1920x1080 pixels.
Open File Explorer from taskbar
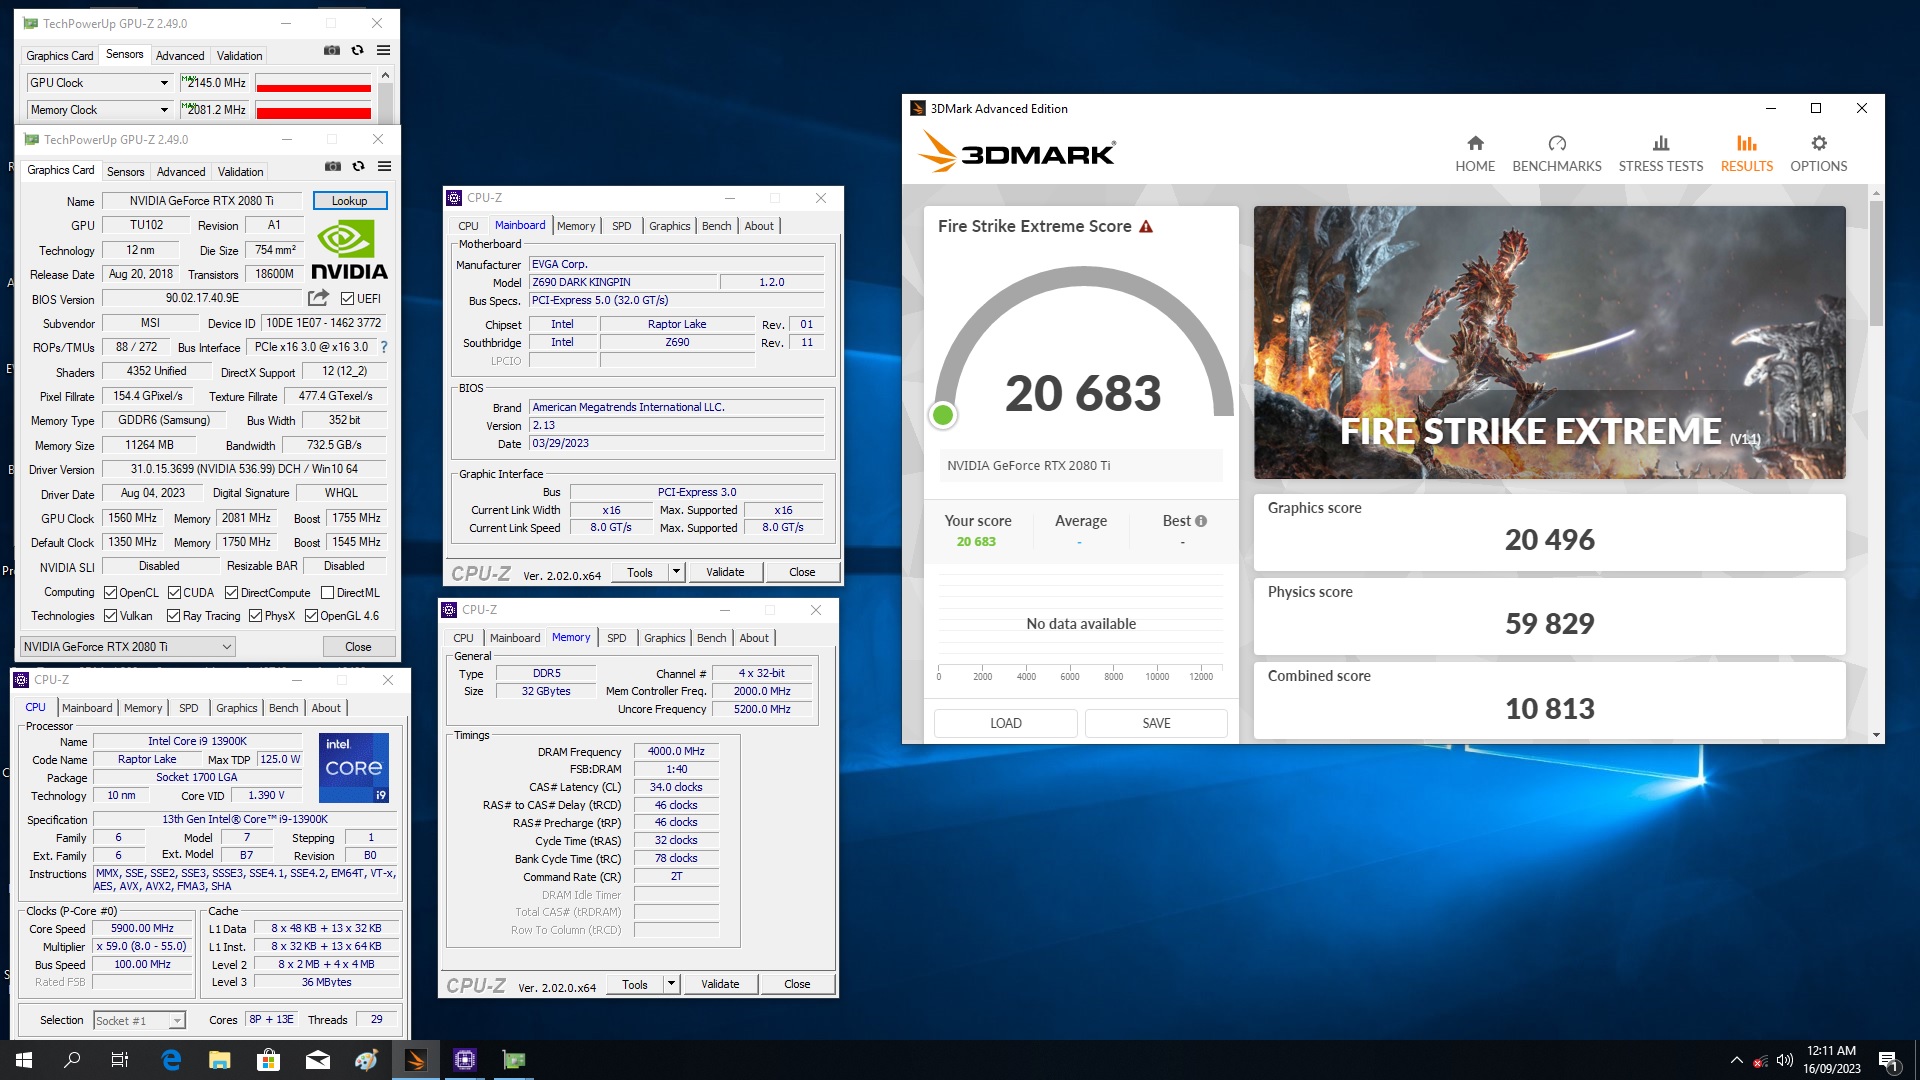coord(220,1060)
